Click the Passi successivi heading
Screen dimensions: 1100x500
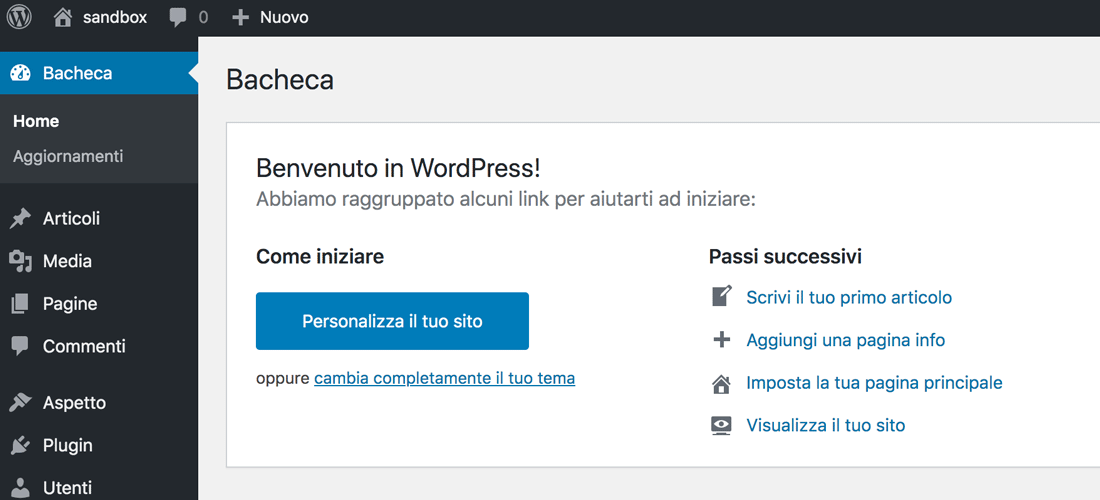(x=786, y=257)
